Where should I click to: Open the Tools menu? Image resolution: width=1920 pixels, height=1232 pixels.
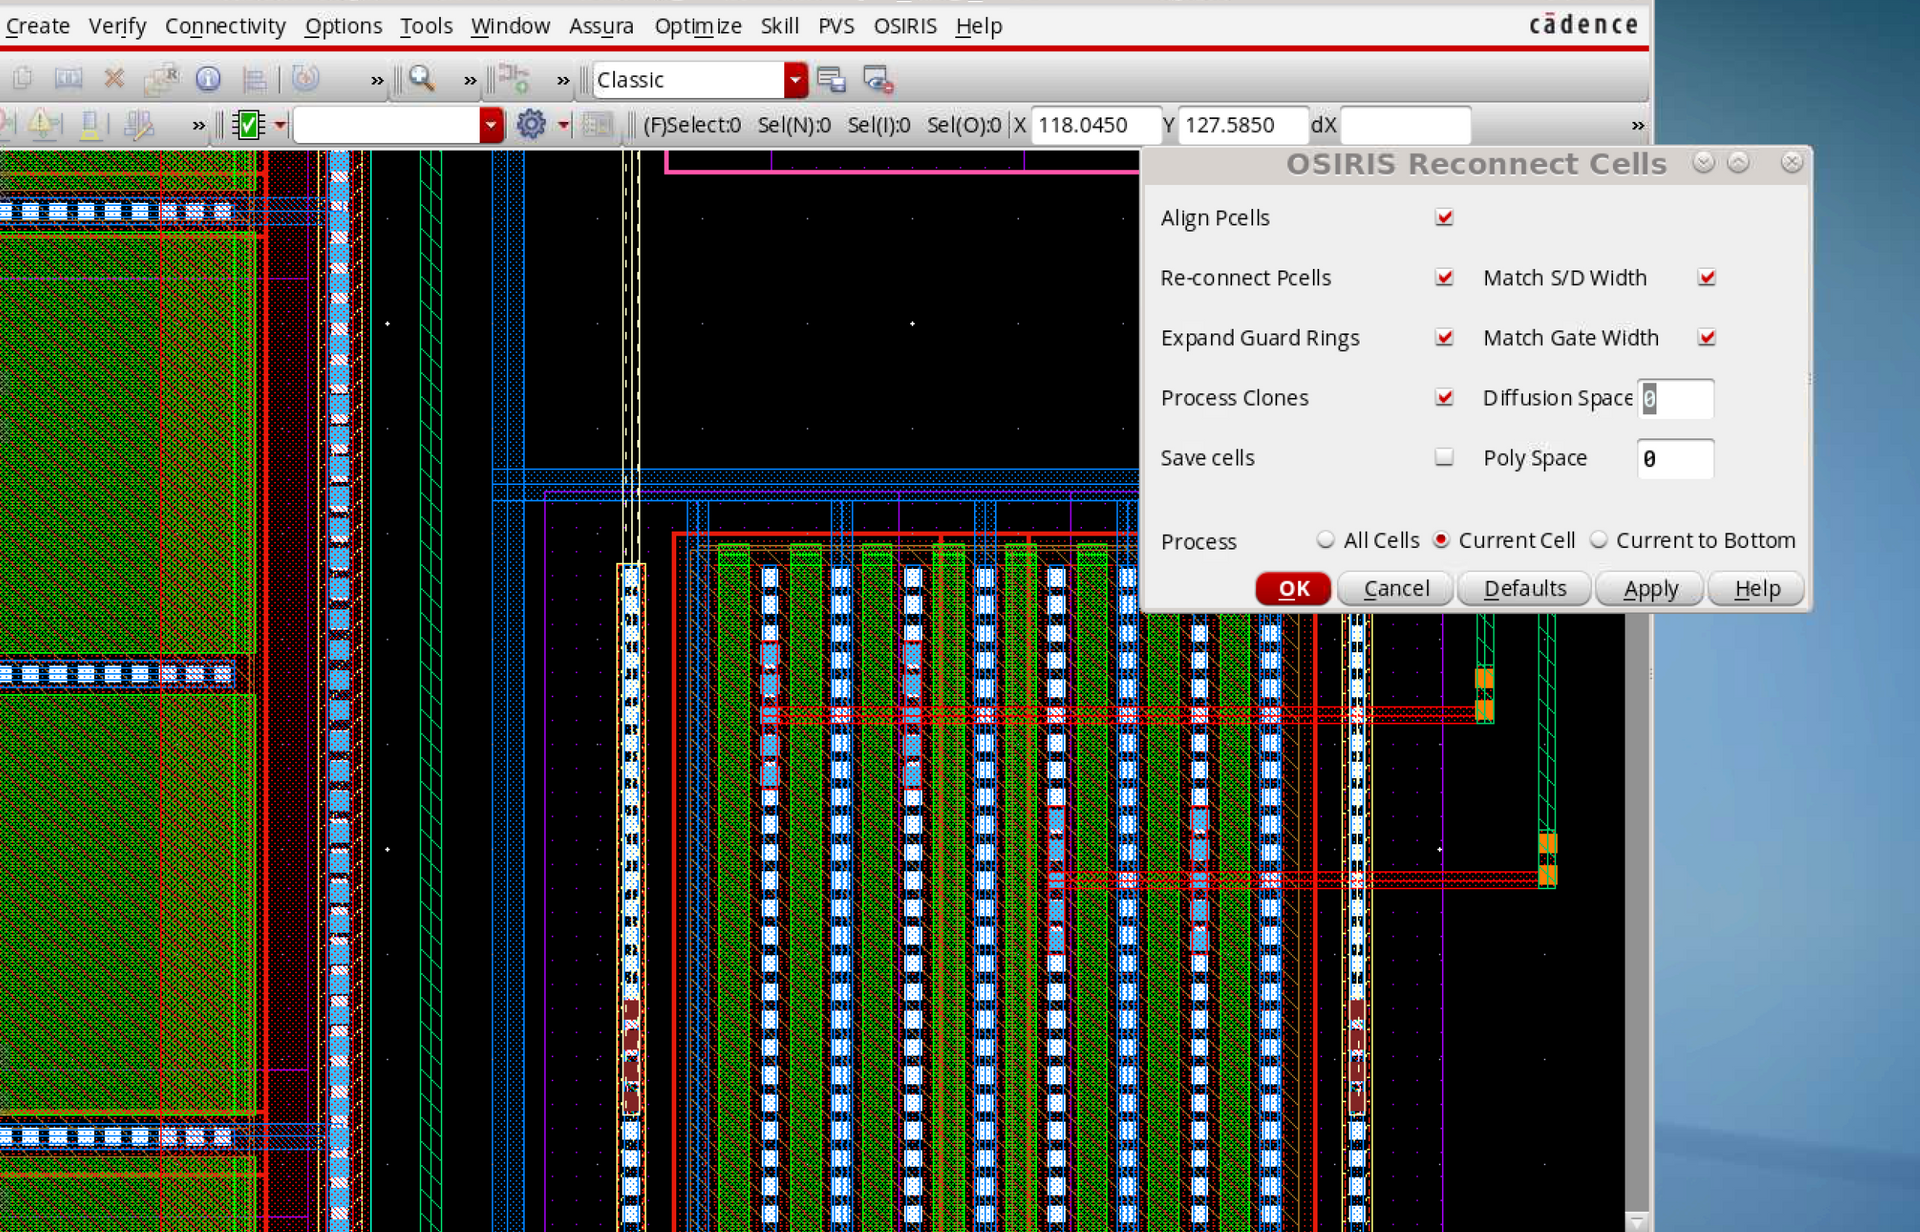point(426,26)
